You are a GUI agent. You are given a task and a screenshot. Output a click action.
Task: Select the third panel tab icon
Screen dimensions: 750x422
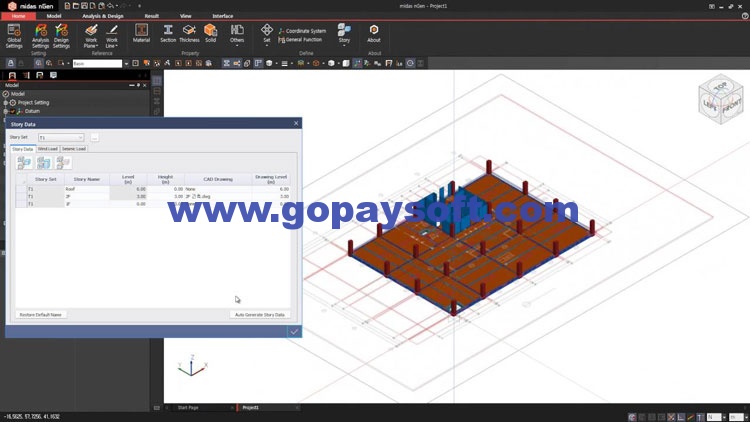coord(40,75)
